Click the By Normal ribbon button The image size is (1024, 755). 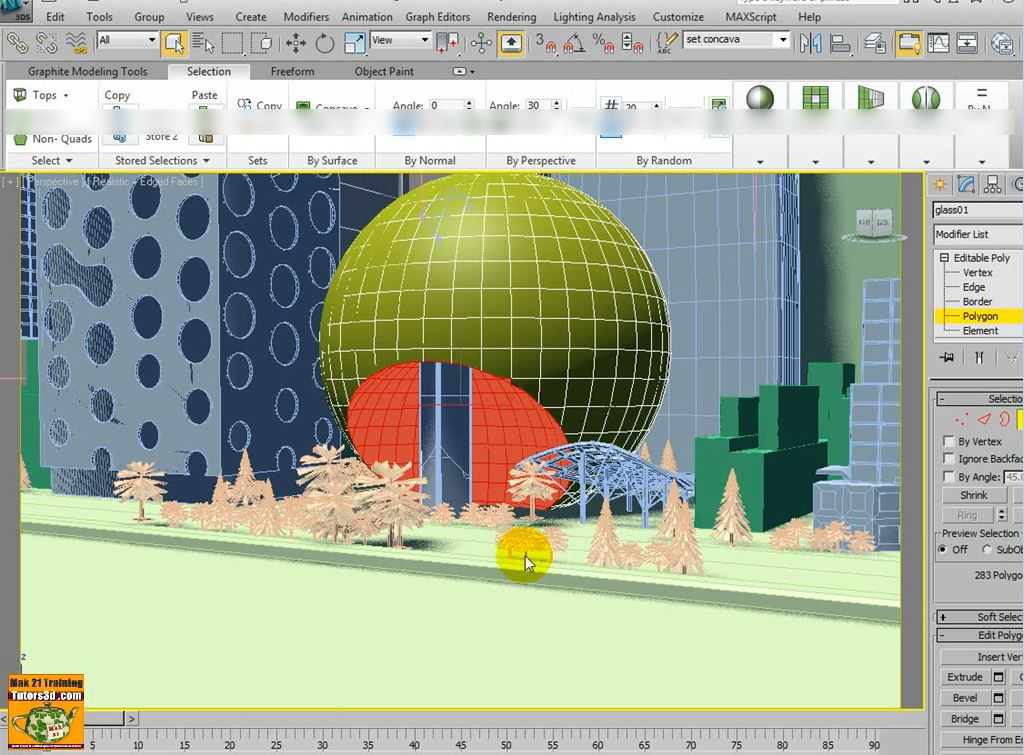point(432,160)
